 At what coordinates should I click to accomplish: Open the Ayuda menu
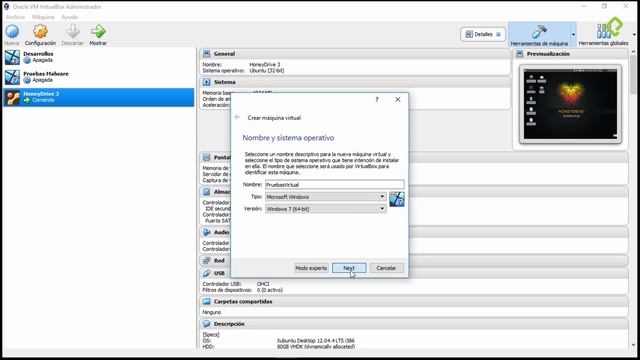point(69,17)
